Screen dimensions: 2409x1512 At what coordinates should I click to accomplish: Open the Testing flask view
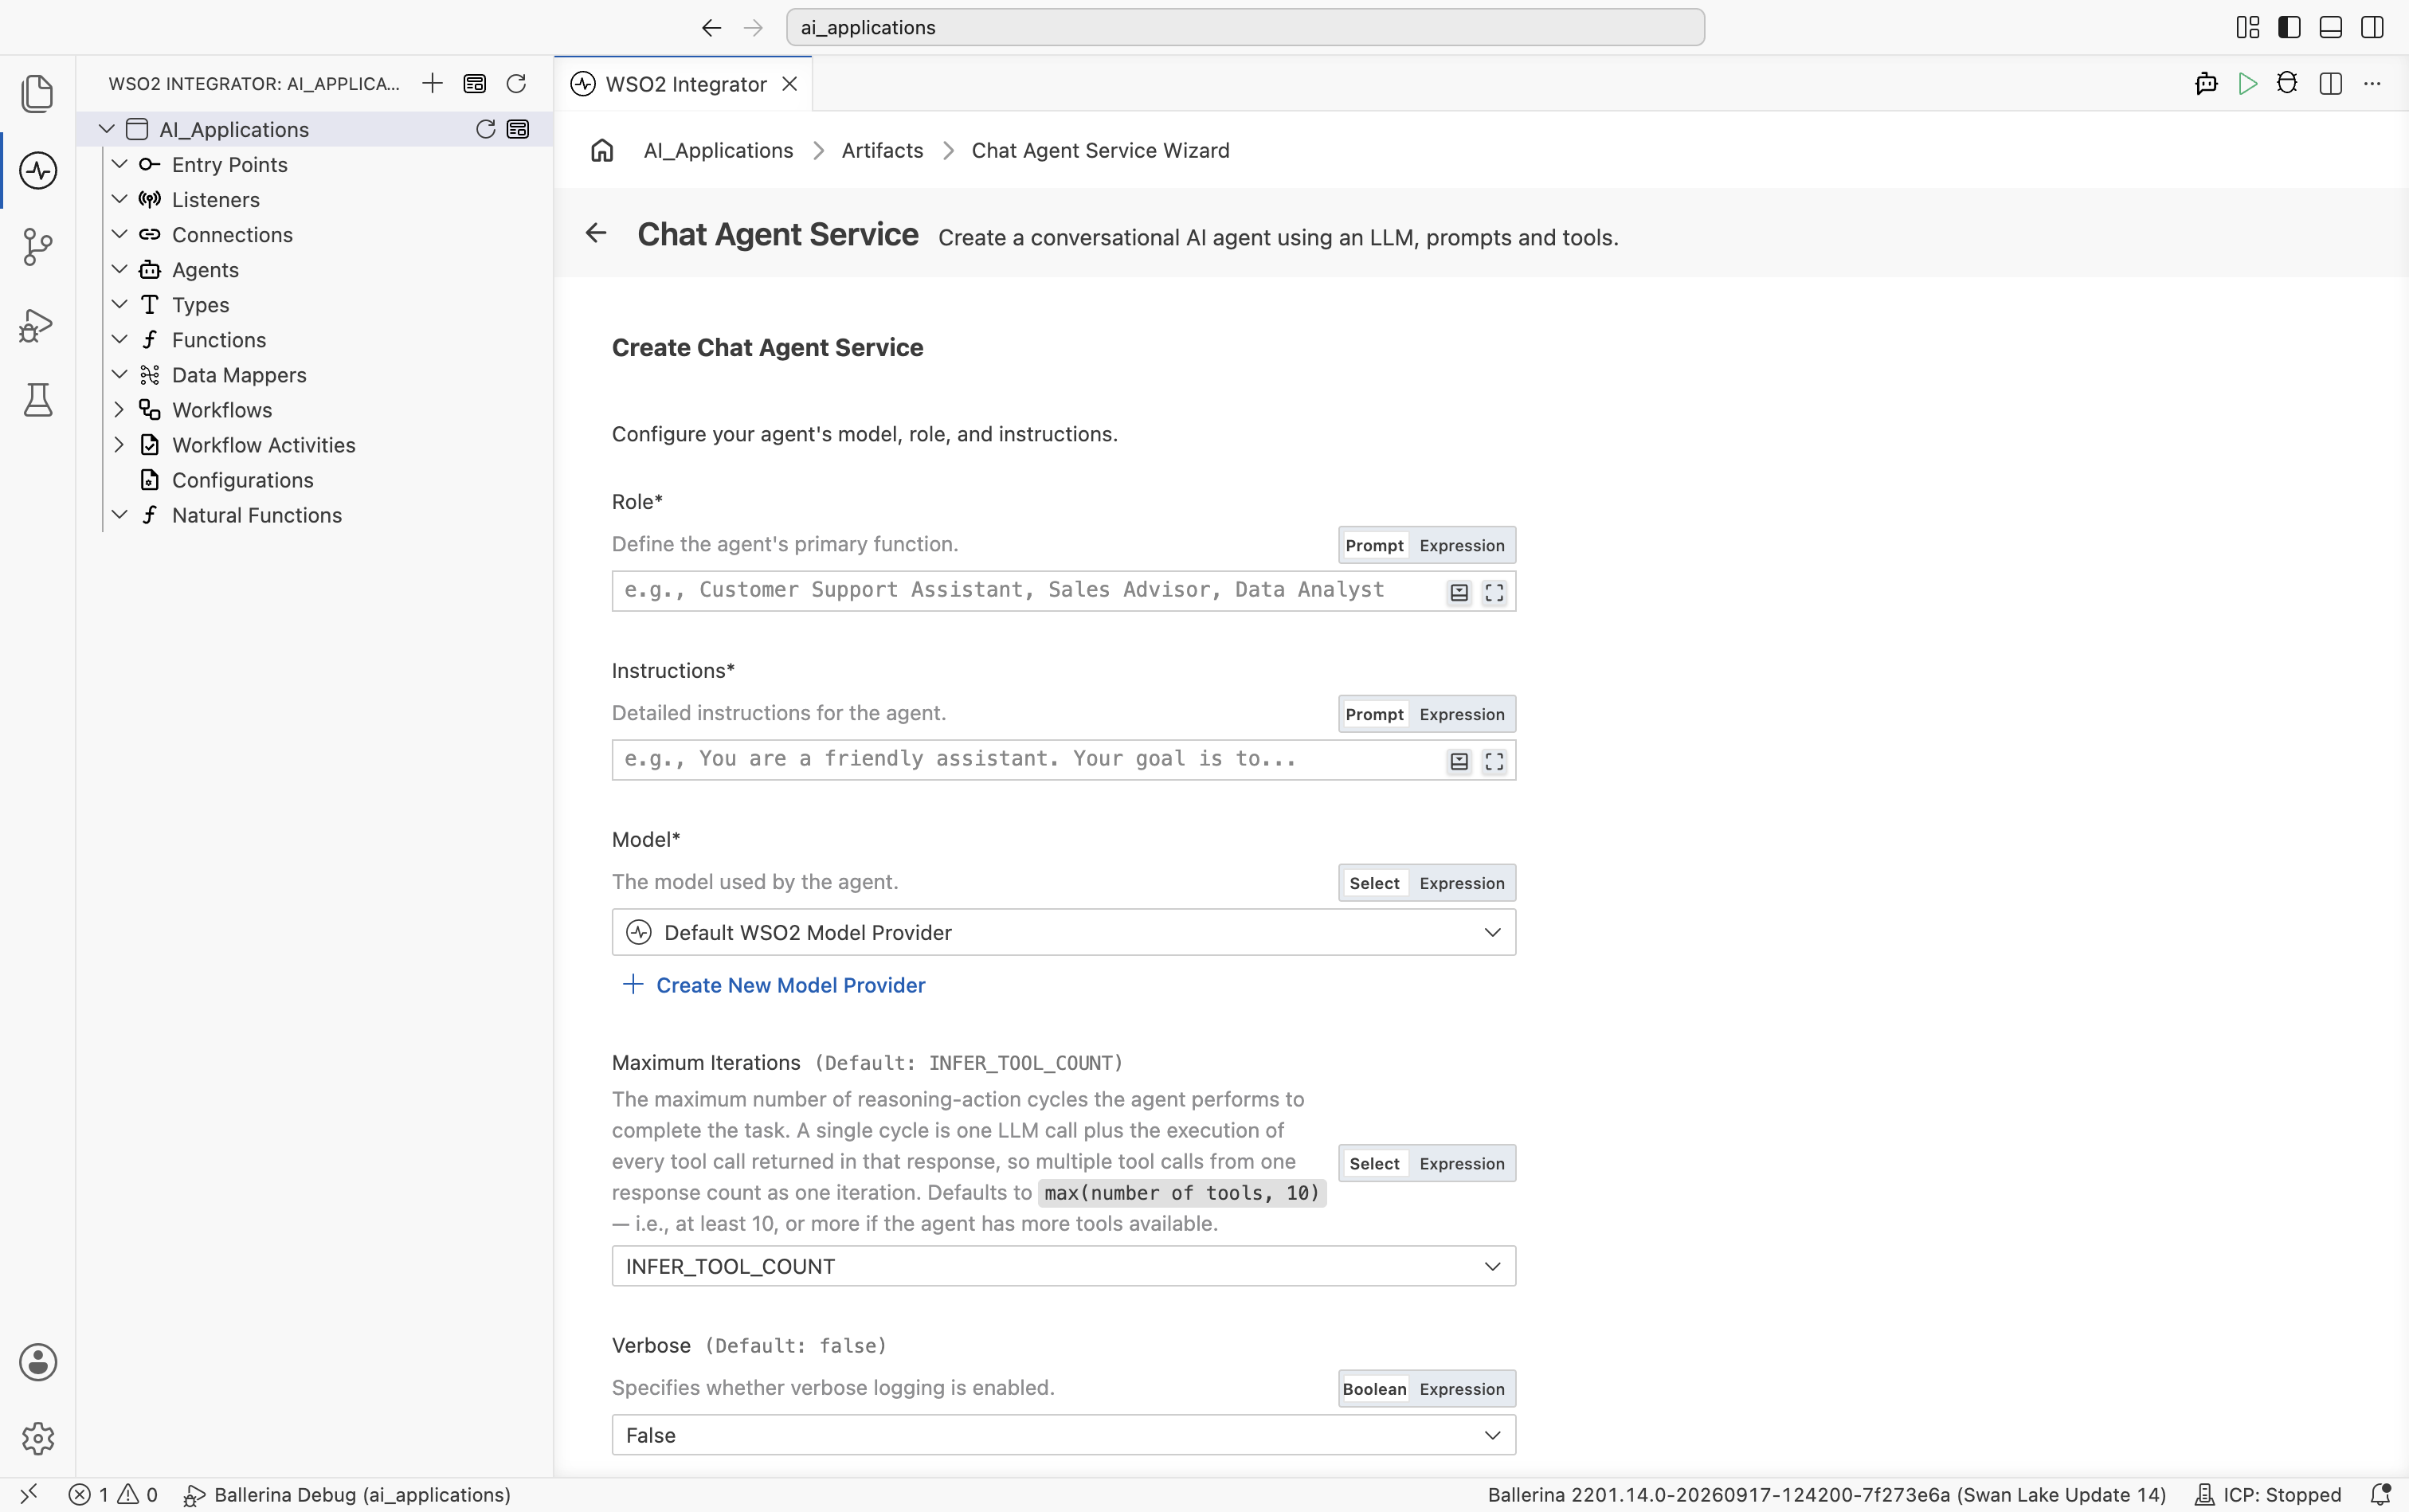38,400
